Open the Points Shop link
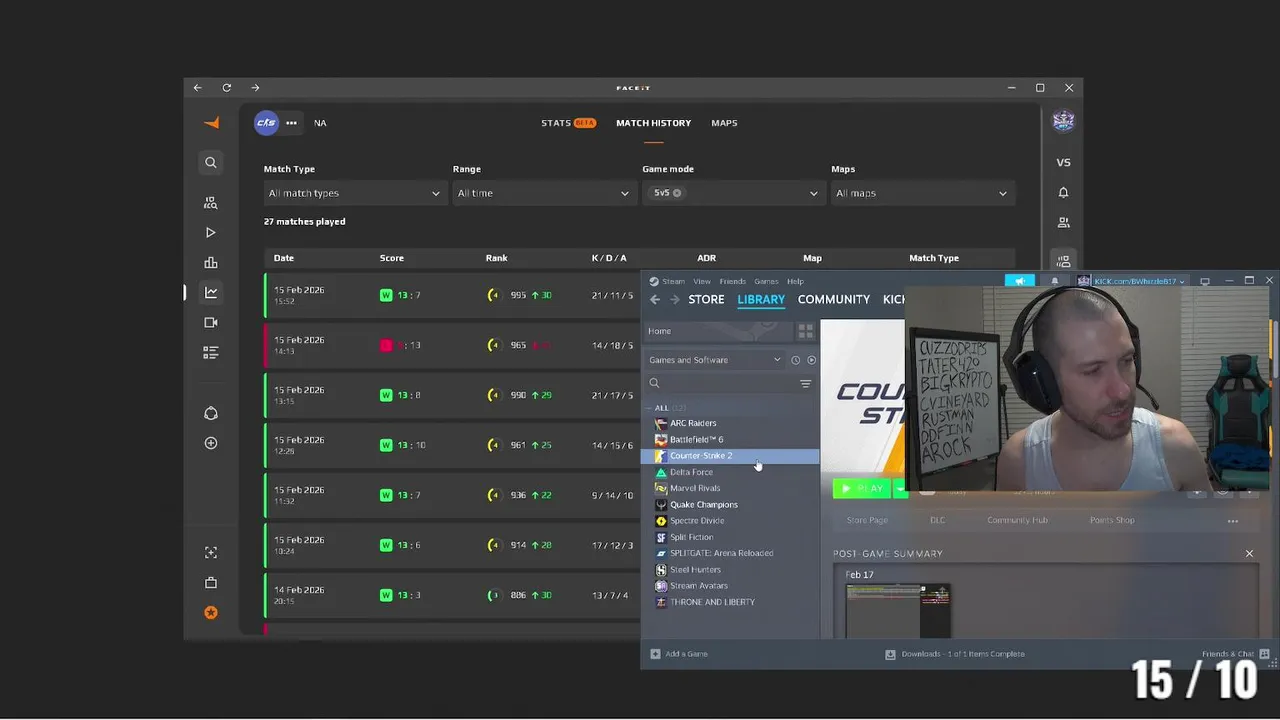The height and width of the screenshot is (720, 1280). (x=1112, y=520)
